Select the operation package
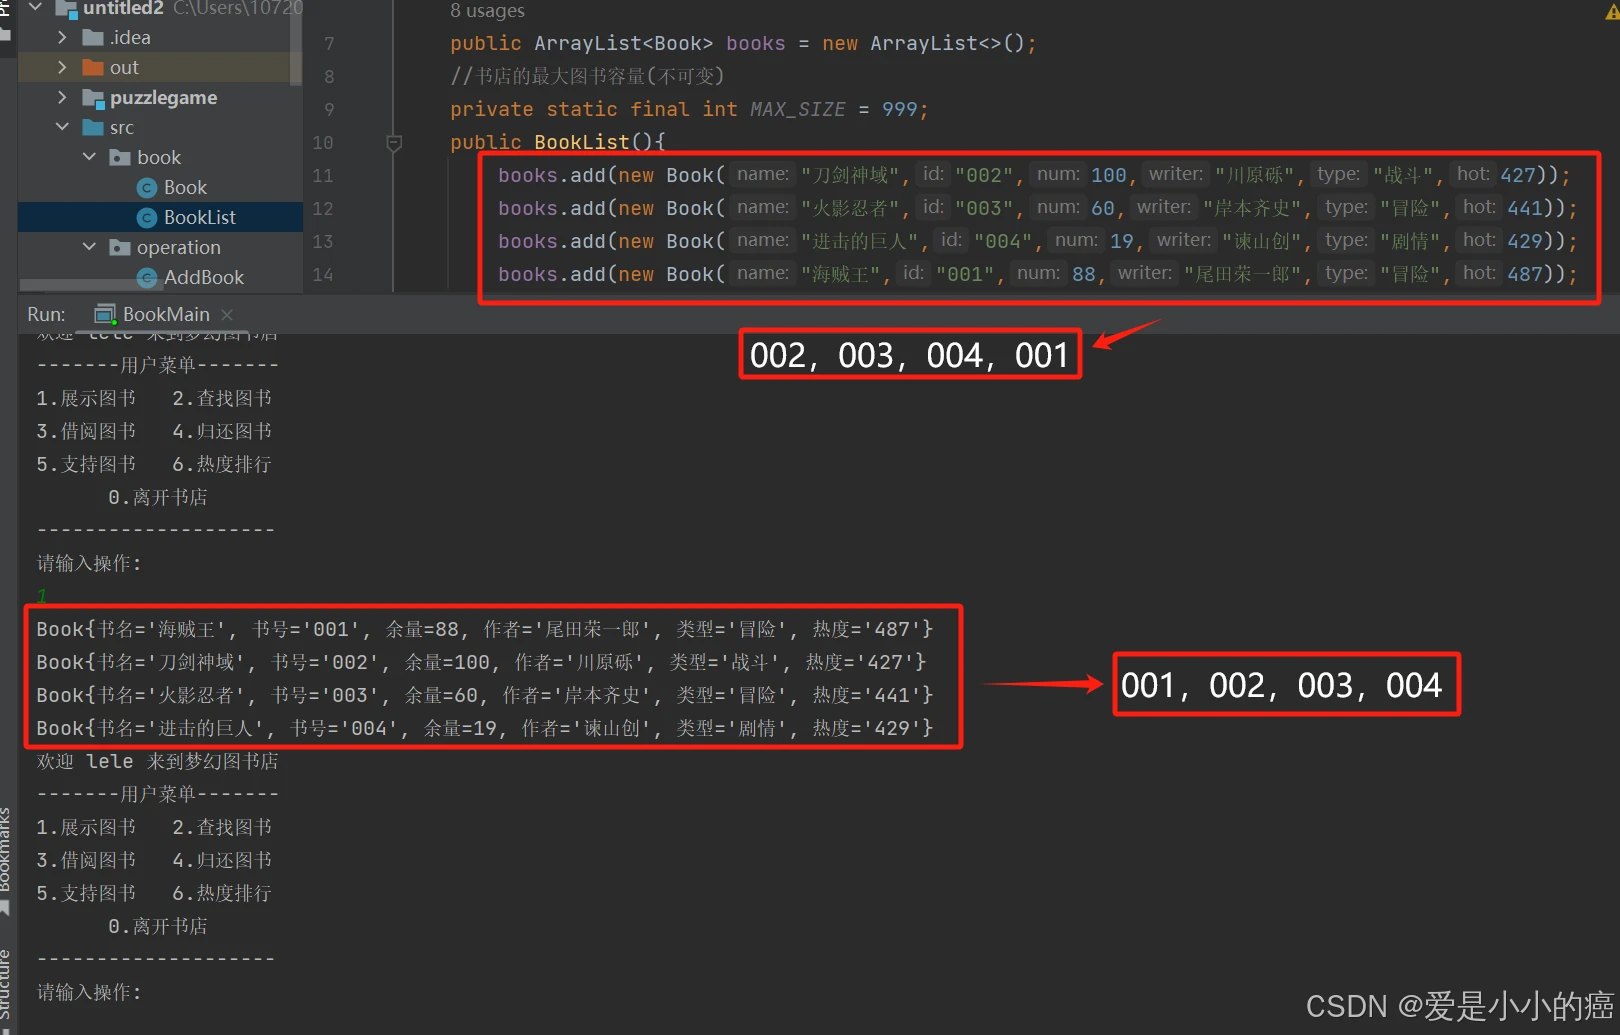Screen dimensions: 1620x1035 click(x=179, y=247)
